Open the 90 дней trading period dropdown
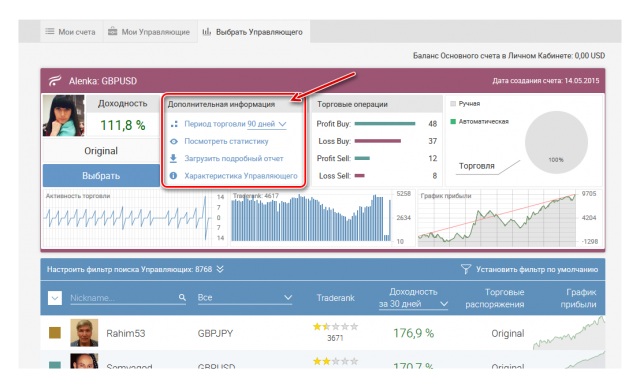This screenshot has height=387, width=640. pos(267,124)
